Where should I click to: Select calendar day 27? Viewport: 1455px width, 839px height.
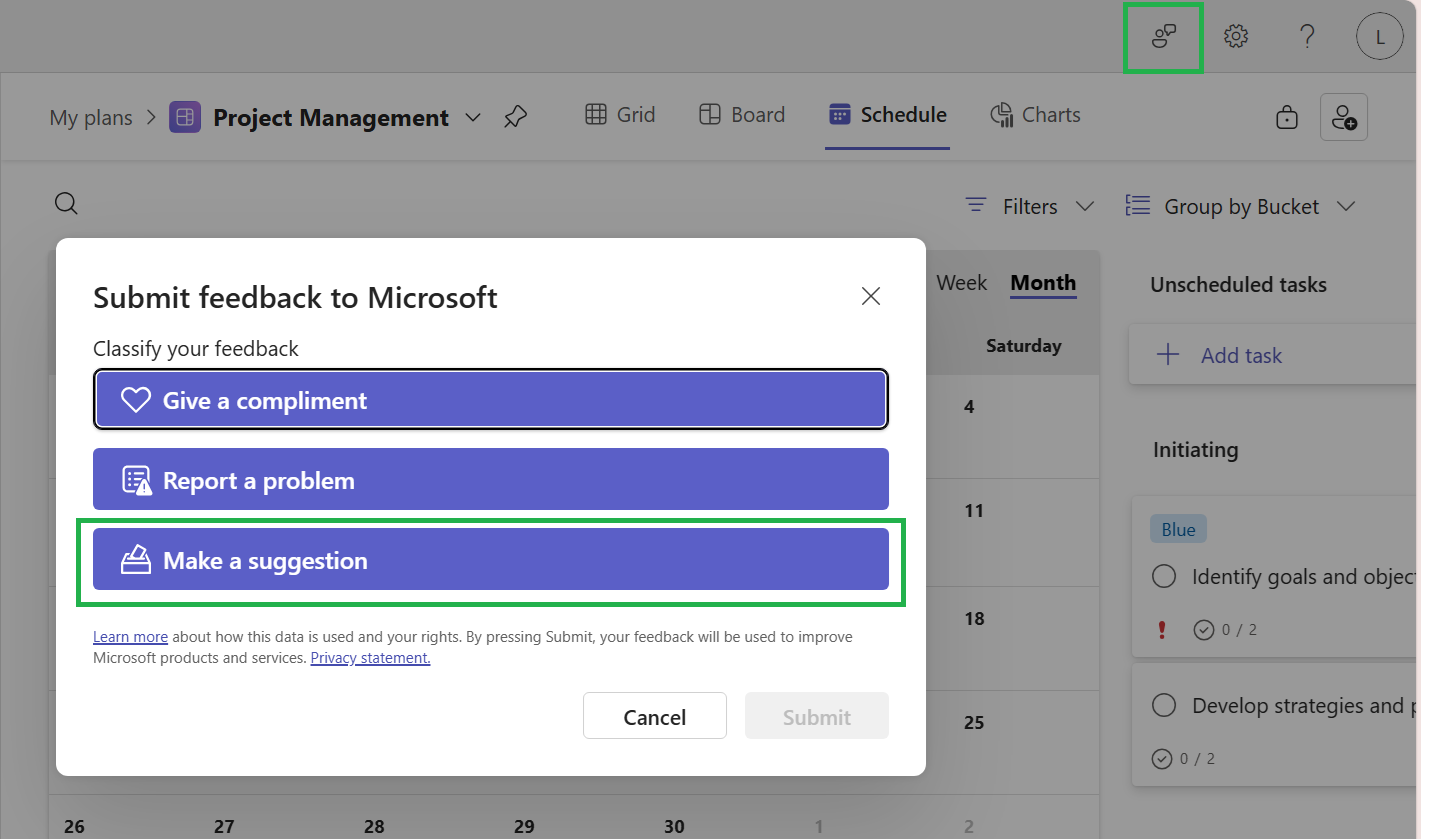point(224,827)
